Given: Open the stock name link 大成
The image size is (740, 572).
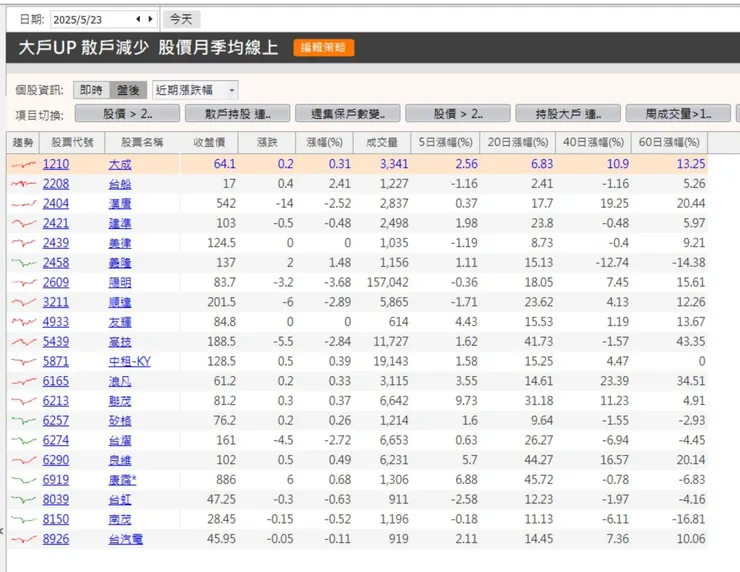Looking at the screenshot, I should click(120, 164).
